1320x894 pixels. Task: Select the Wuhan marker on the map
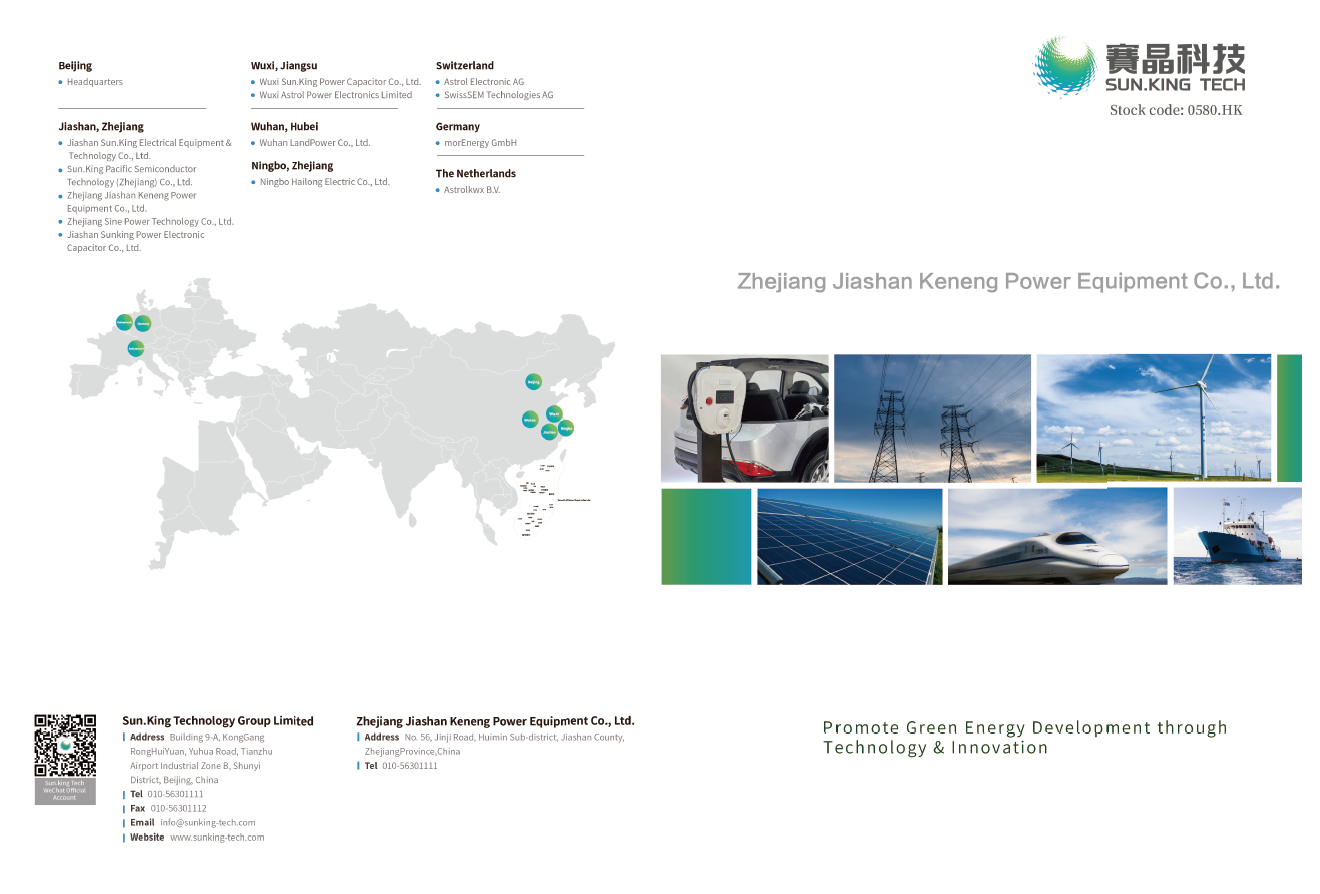click(530, 420)
